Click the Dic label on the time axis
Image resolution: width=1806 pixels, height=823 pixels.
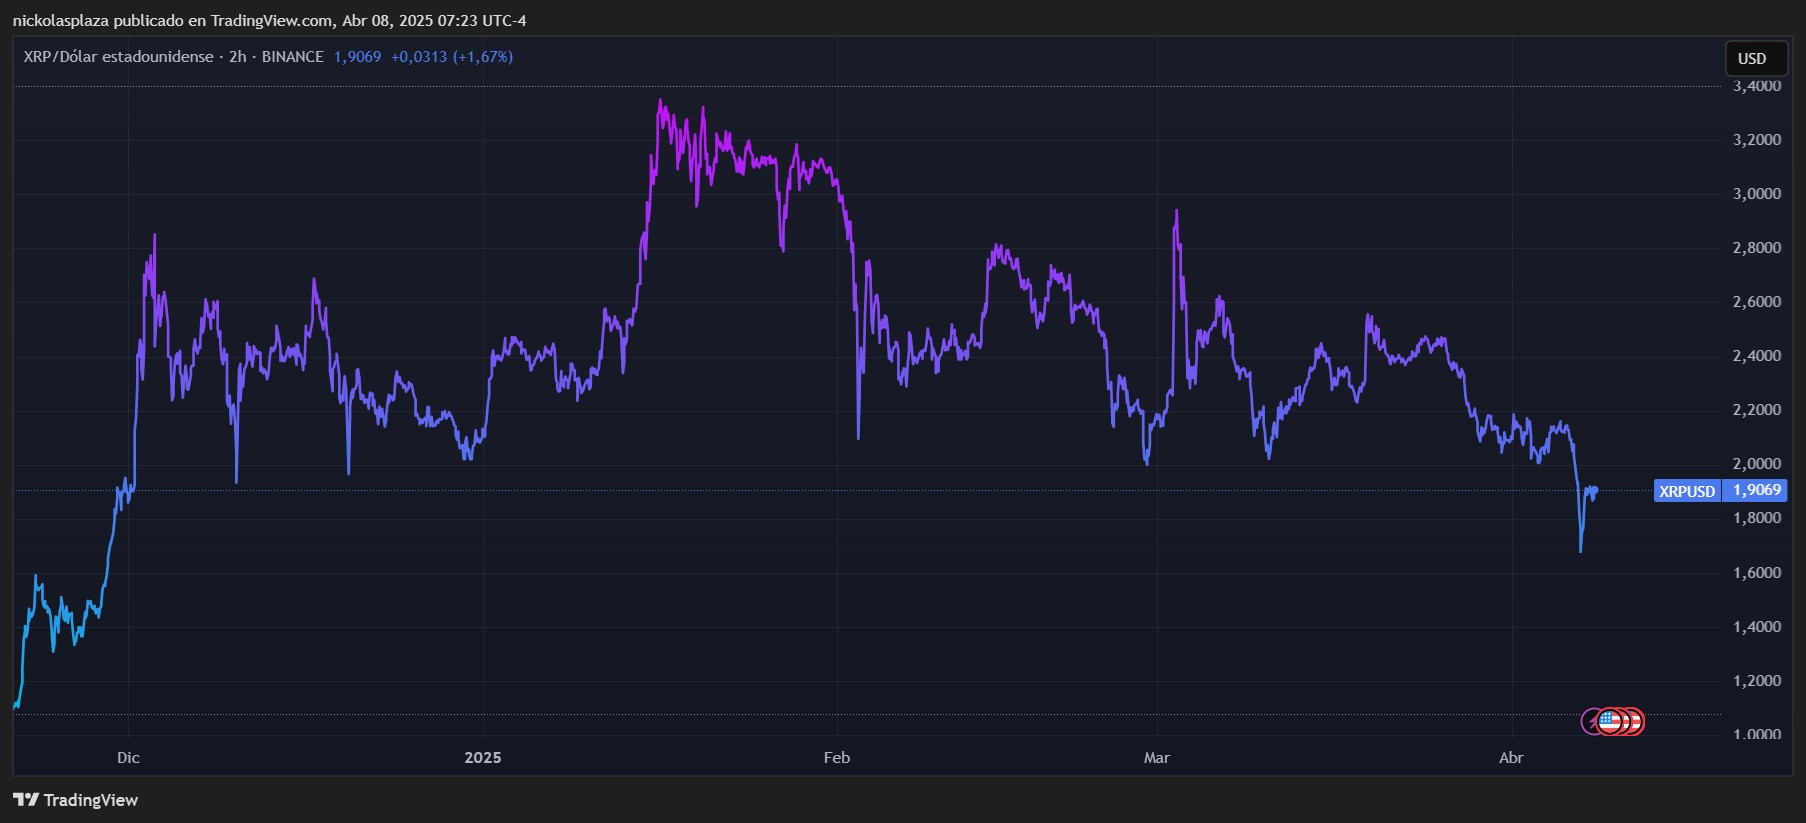128,758
